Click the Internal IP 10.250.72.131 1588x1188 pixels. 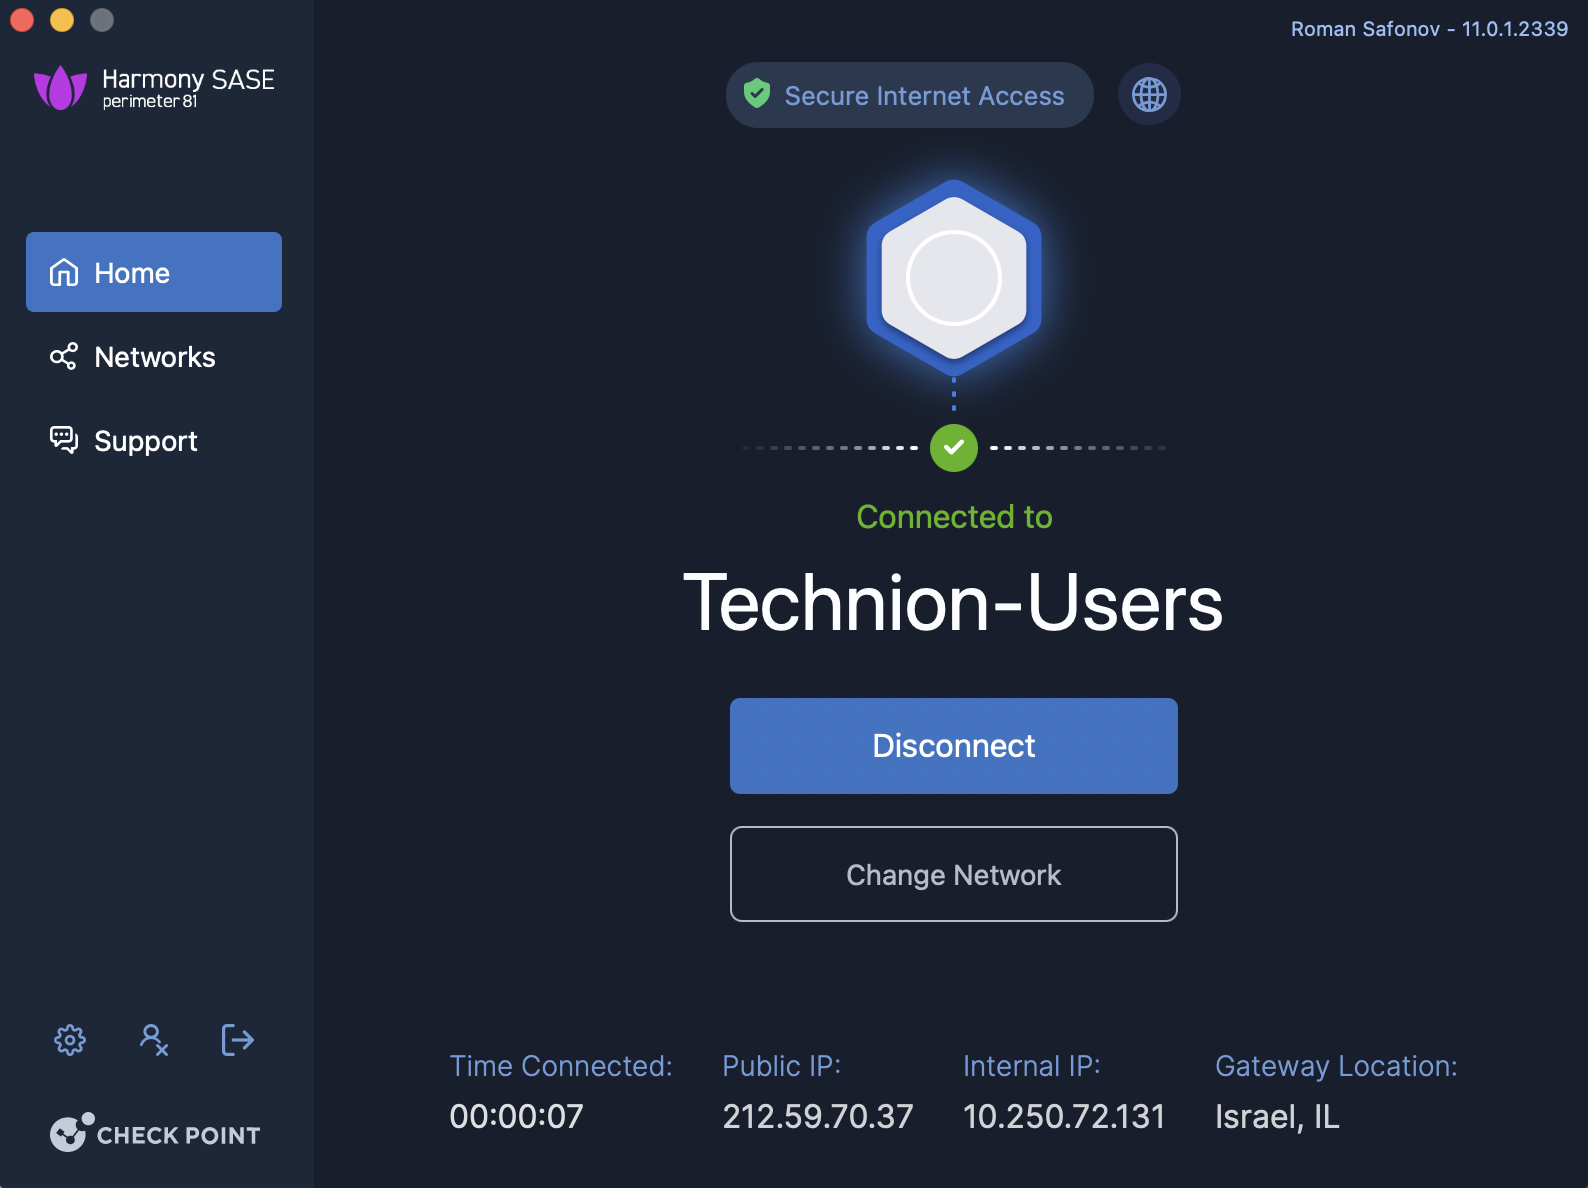[x=1064, y=1116]
